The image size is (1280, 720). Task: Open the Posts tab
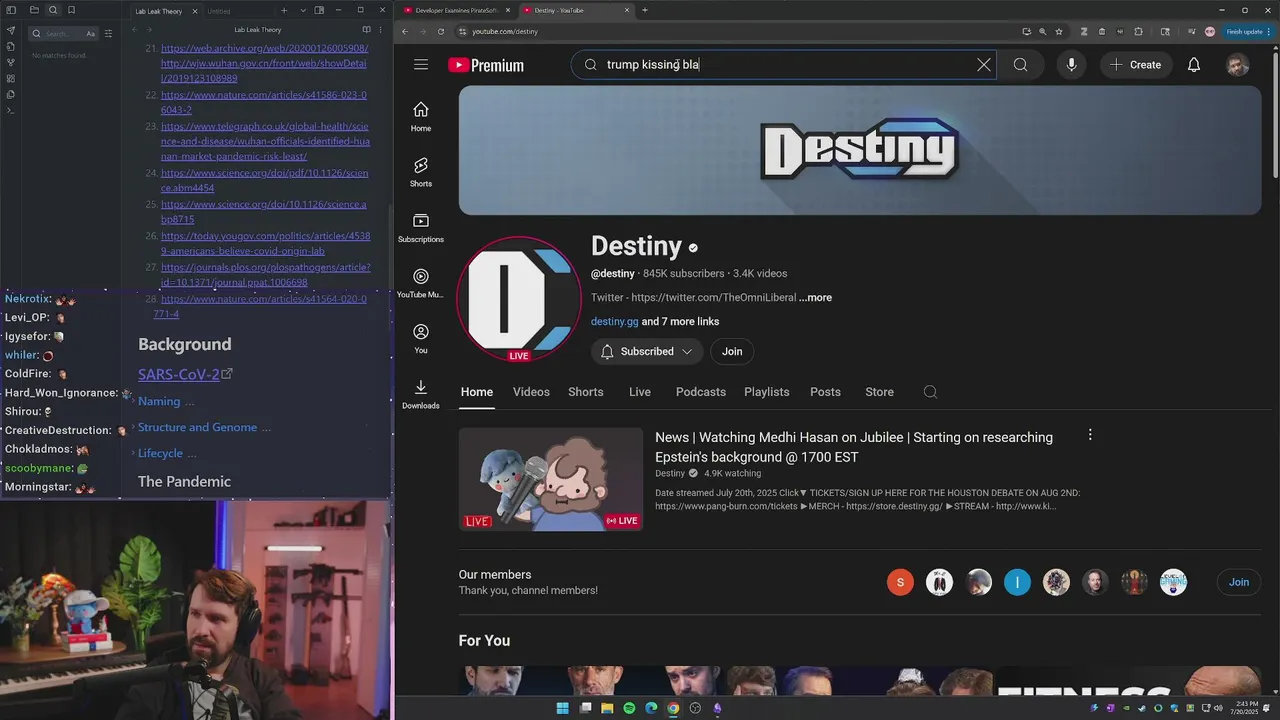825,392
